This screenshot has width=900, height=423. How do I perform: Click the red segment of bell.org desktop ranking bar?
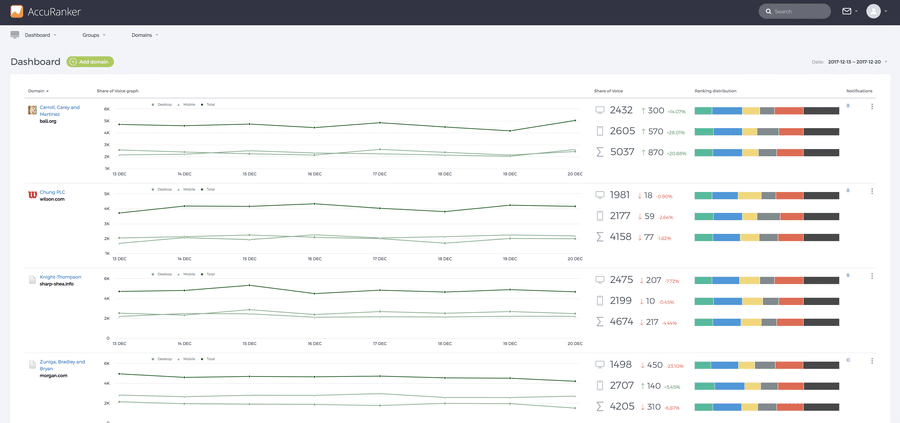tap(788, 110)
